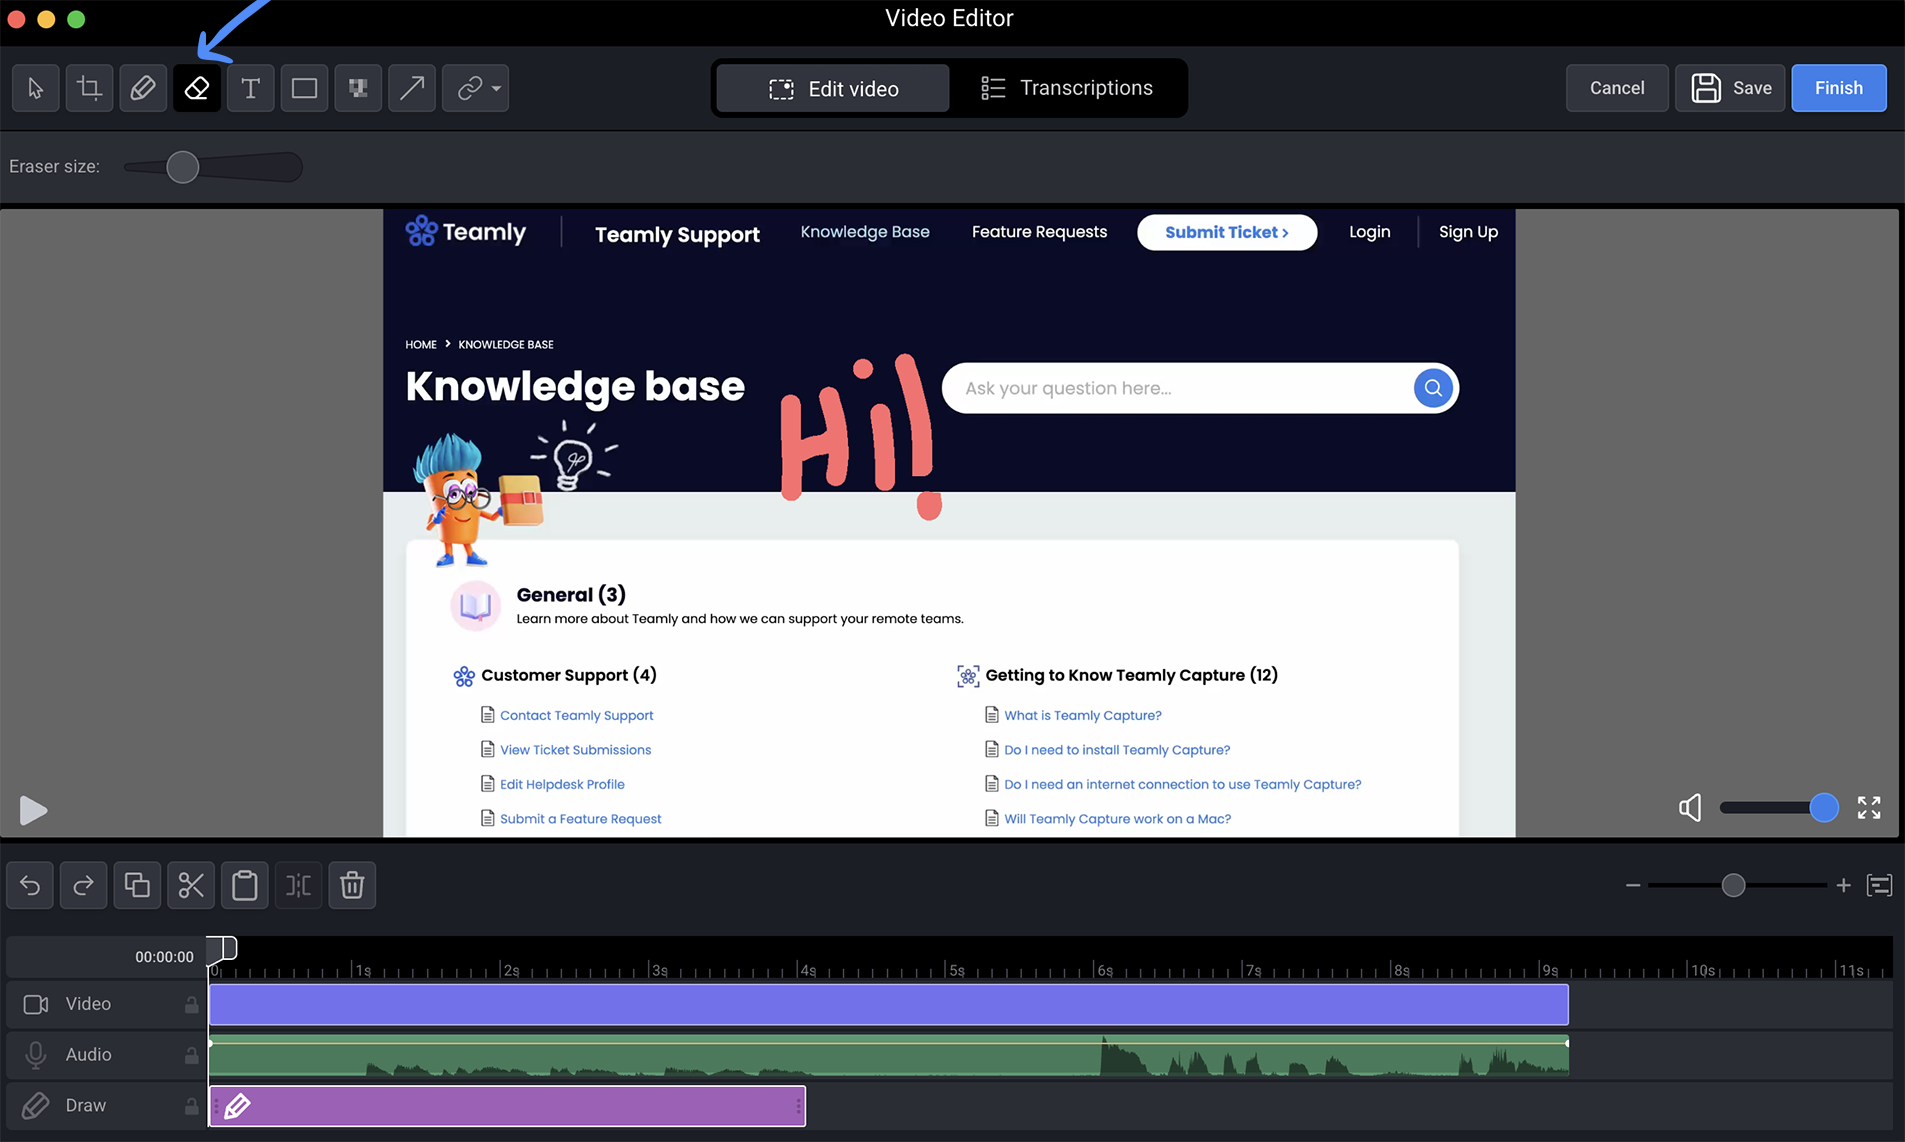Open Feature Requests nav item
1905x1142 pixels.
(1039, 232)
